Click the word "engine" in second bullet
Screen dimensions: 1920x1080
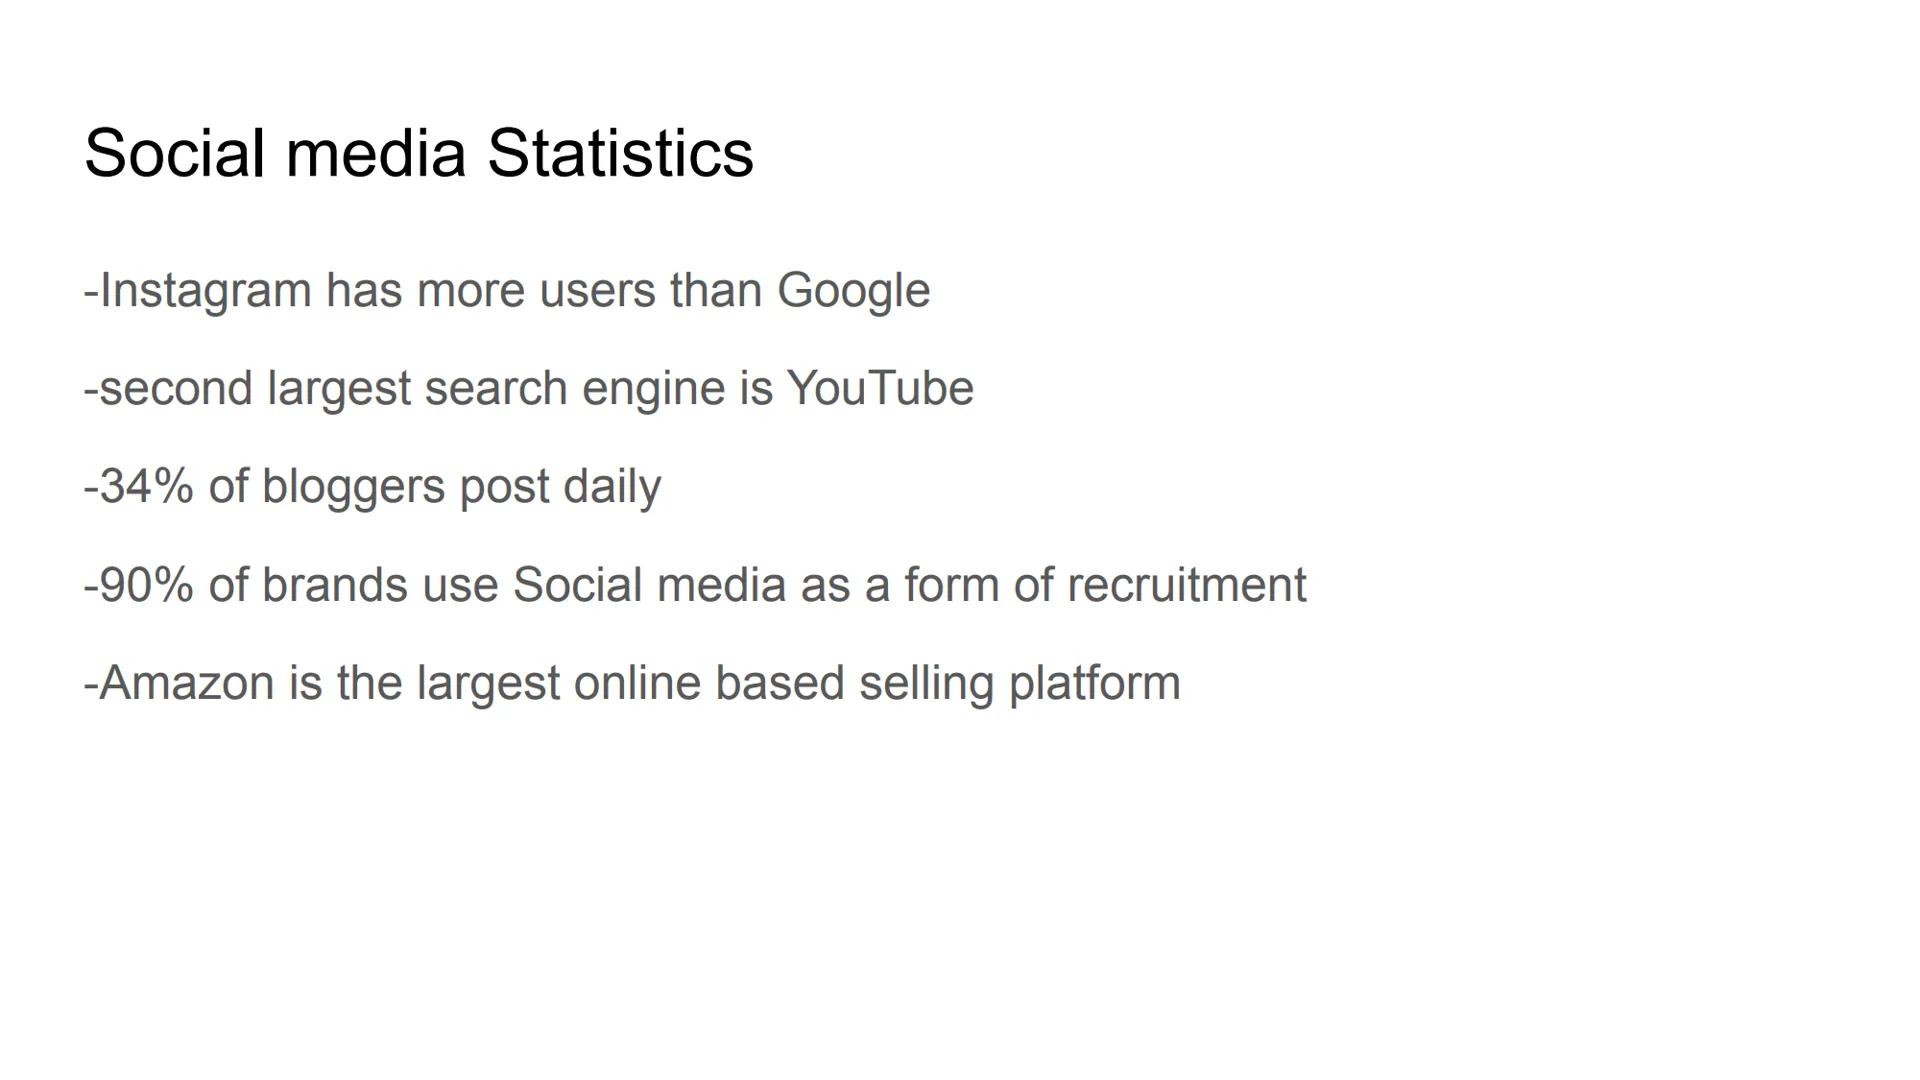point(653,388)
